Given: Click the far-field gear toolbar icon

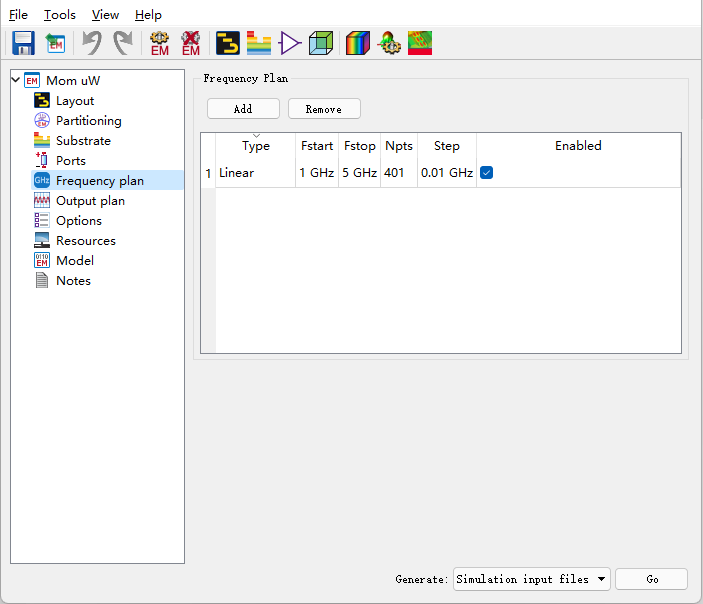Looking at the screenshot, I should tap(389, 43).
